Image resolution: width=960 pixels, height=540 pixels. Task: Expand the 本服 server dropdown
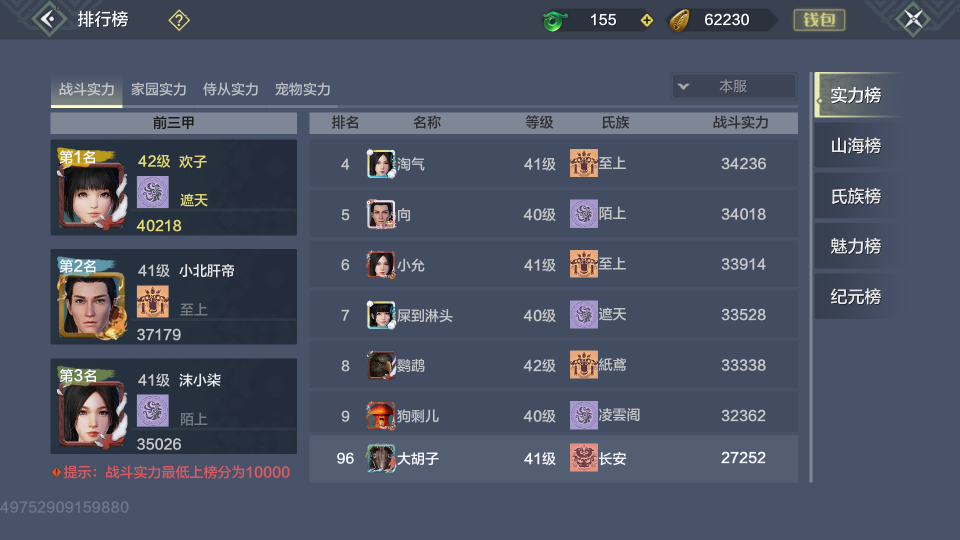(x=733, y=86)
